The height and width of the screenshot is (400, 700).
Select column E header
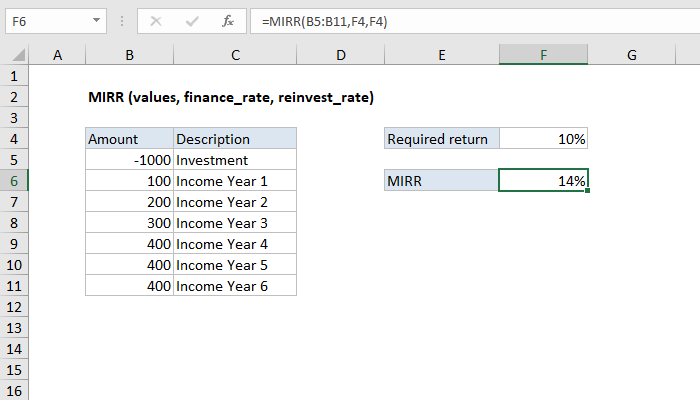(442, 55)
